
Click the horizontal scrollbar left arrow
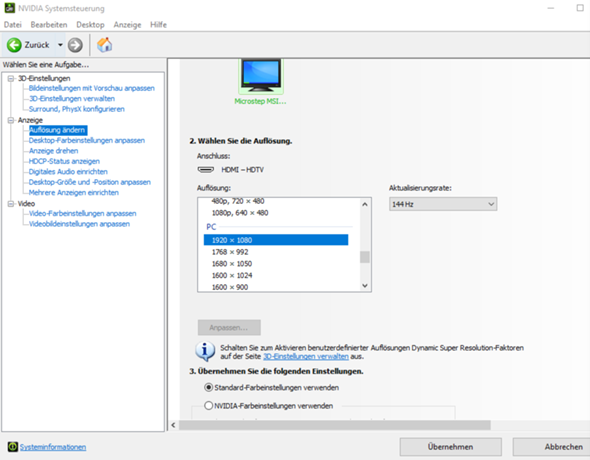pos(173,425)
